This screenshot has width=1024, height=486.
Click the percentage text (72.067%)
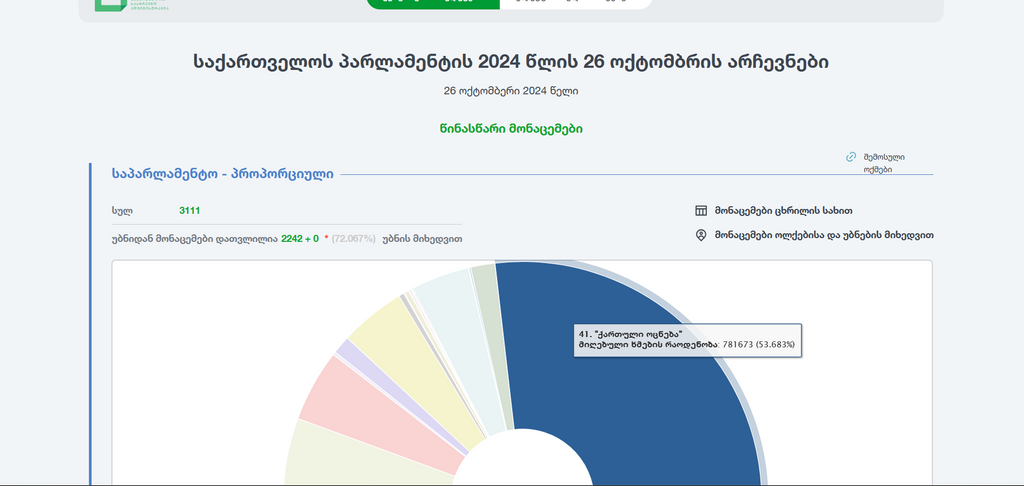click(353, 238)
